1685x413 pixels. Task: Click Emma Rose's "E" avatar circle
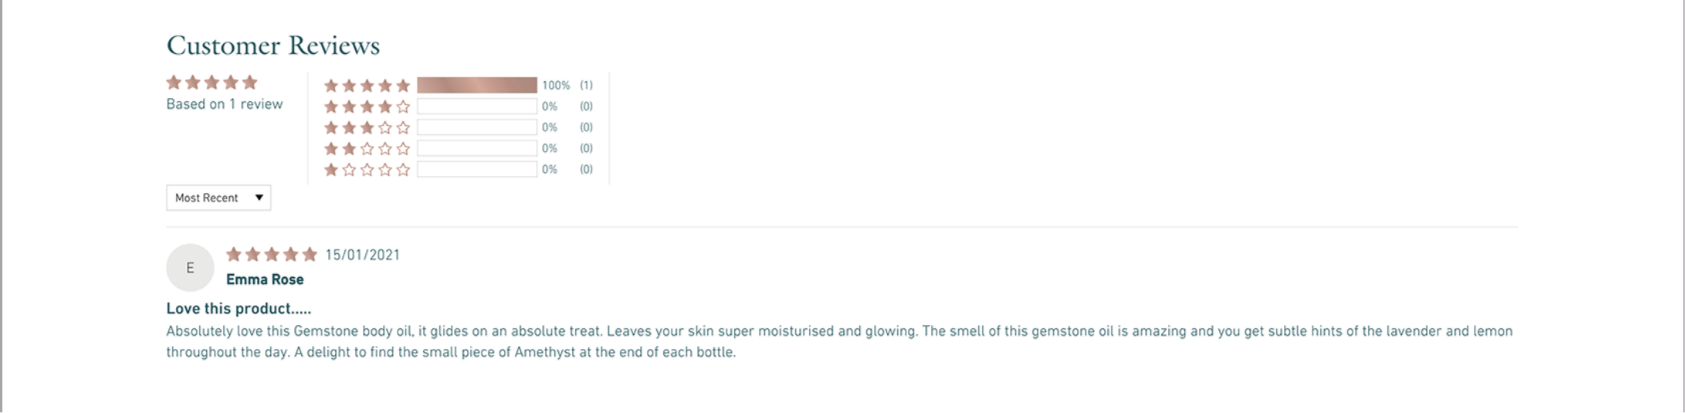190,268
